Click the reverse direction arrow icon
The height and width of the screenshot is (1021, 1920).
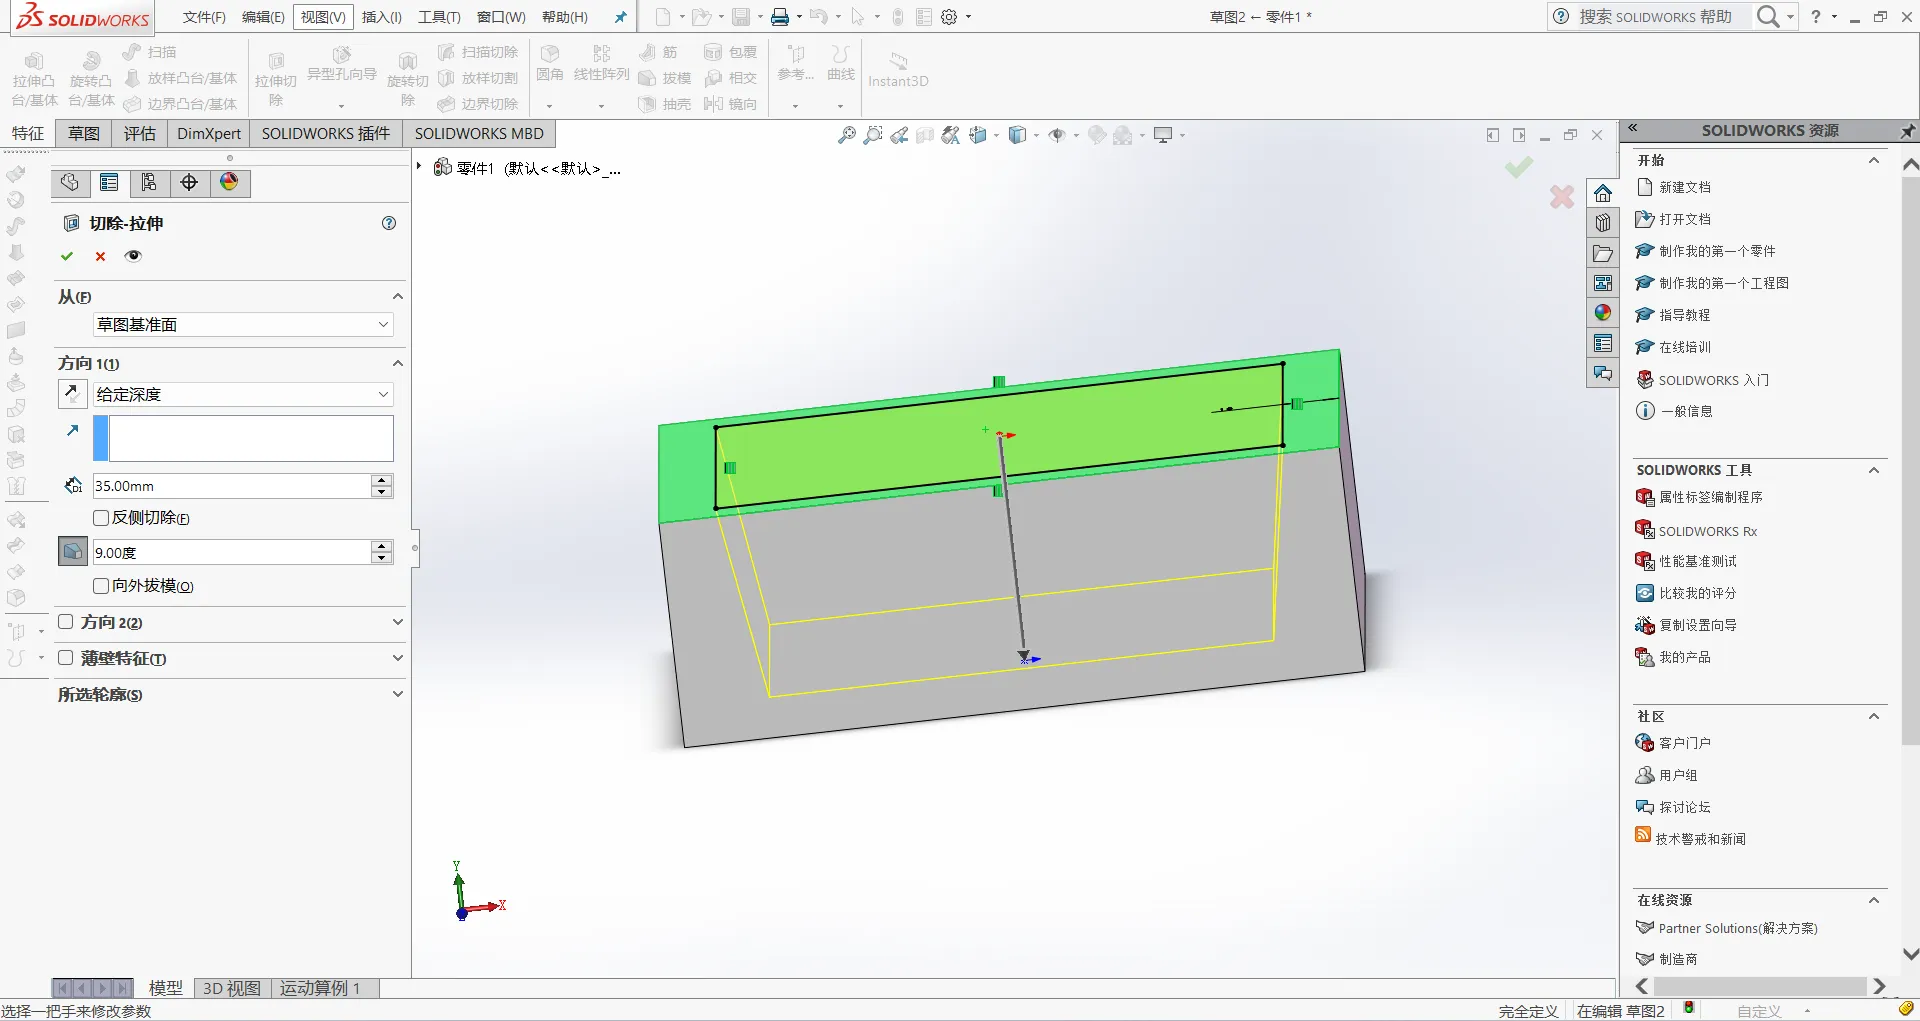(x=72, y=394)
